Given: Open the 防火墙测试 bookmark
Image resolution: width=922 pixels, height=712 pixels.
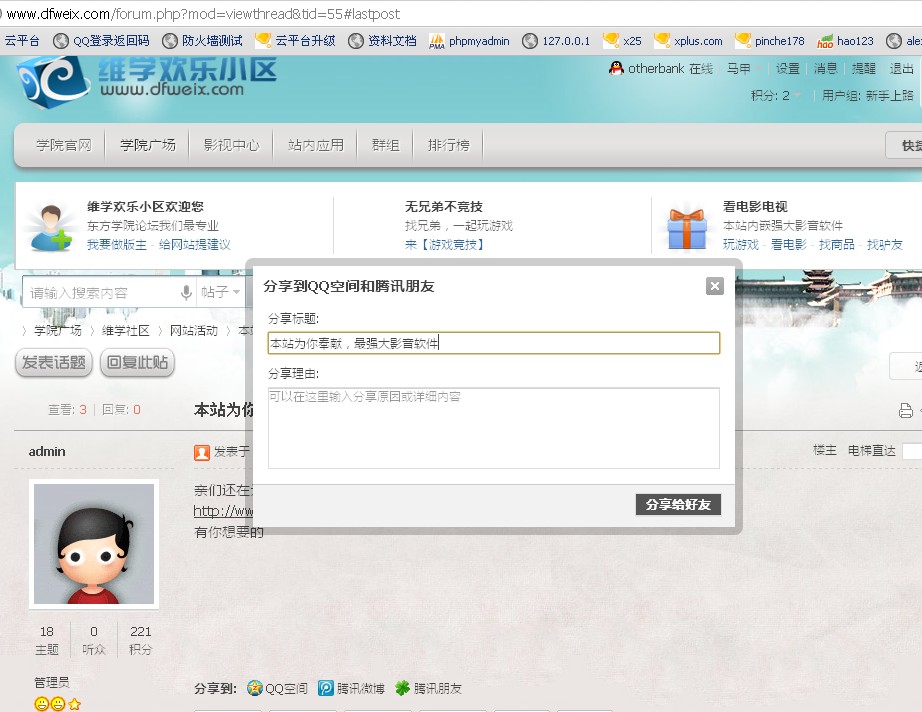Looking at the screenshot, I should [x=202, y=41].
